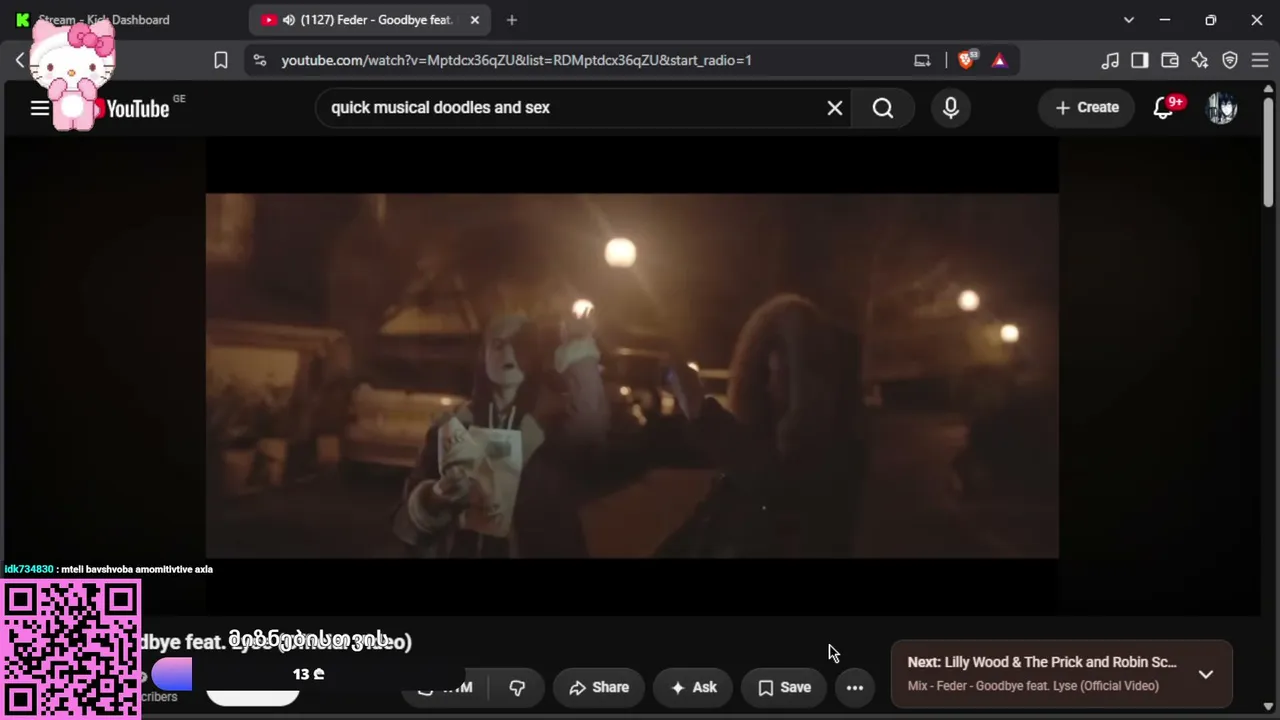Click chat username idk734830
Image resolution: width=1280 pixels, height=720 pixels.
pos(29,569)
